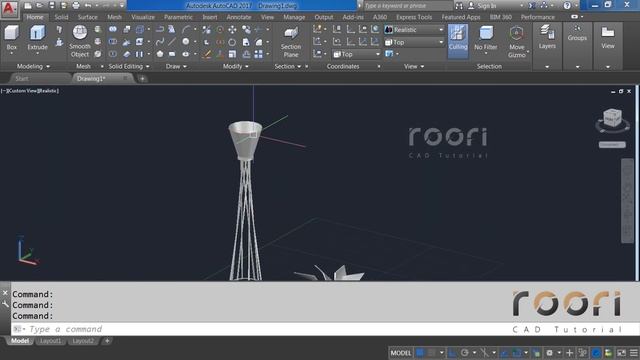Click the AutoCAD application menu logo
The width and height of the screenshot is (640, 360).
(9, 9)
